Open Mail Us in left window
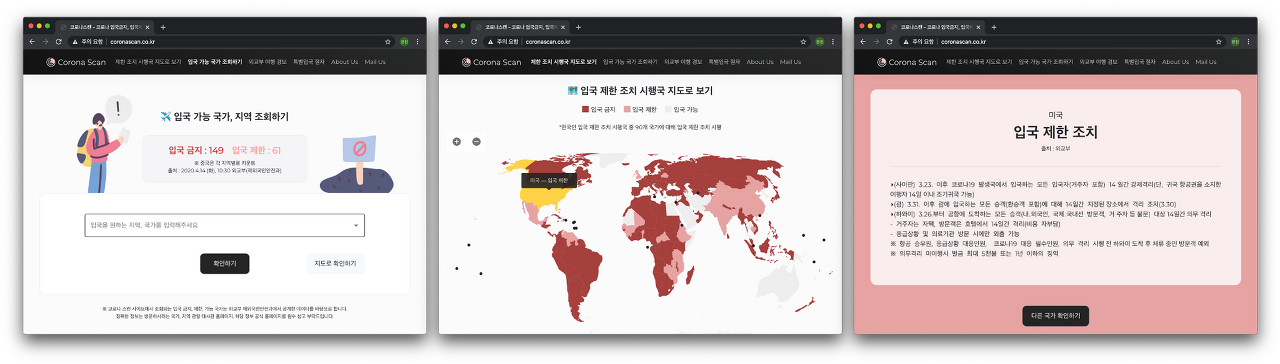Viewport: 1280px width, 364px height. pyautogui.click(x=375, y=62)
